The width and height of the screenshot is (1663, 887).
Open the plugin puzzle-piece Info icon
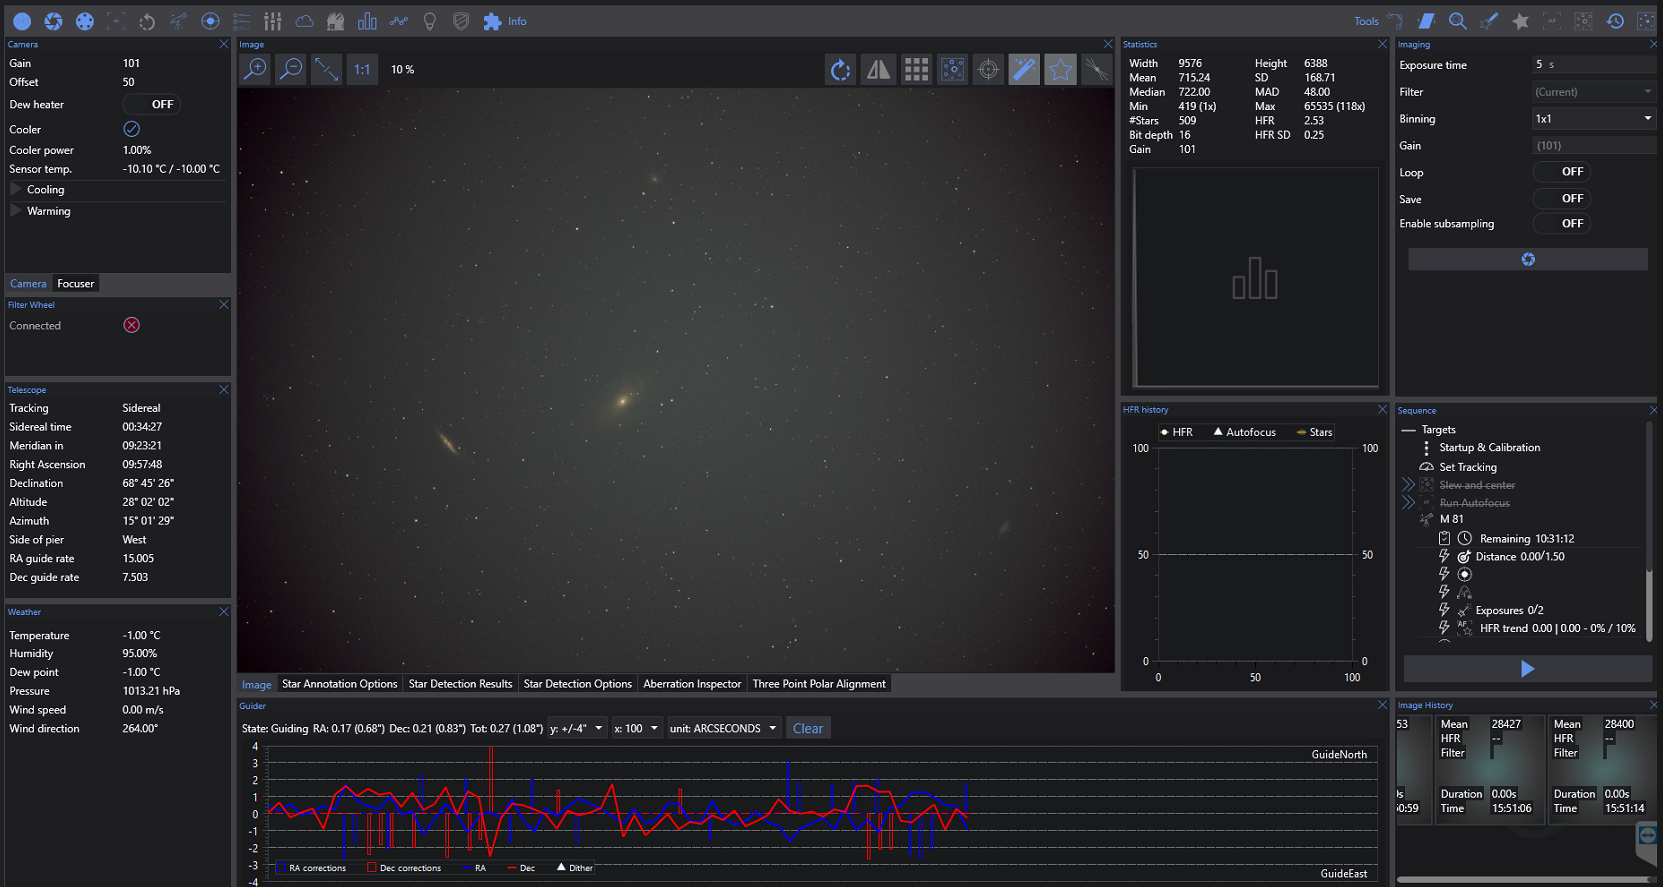(492, 21)
